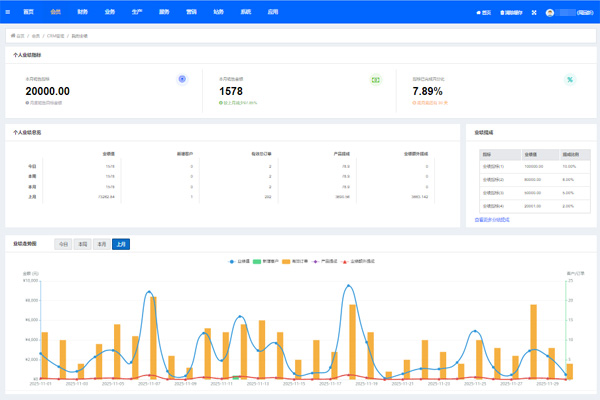The width and height of the screenshot is (600, 400).
Task: Click the 清除缓存 clear cache icon
Action: 501,12
